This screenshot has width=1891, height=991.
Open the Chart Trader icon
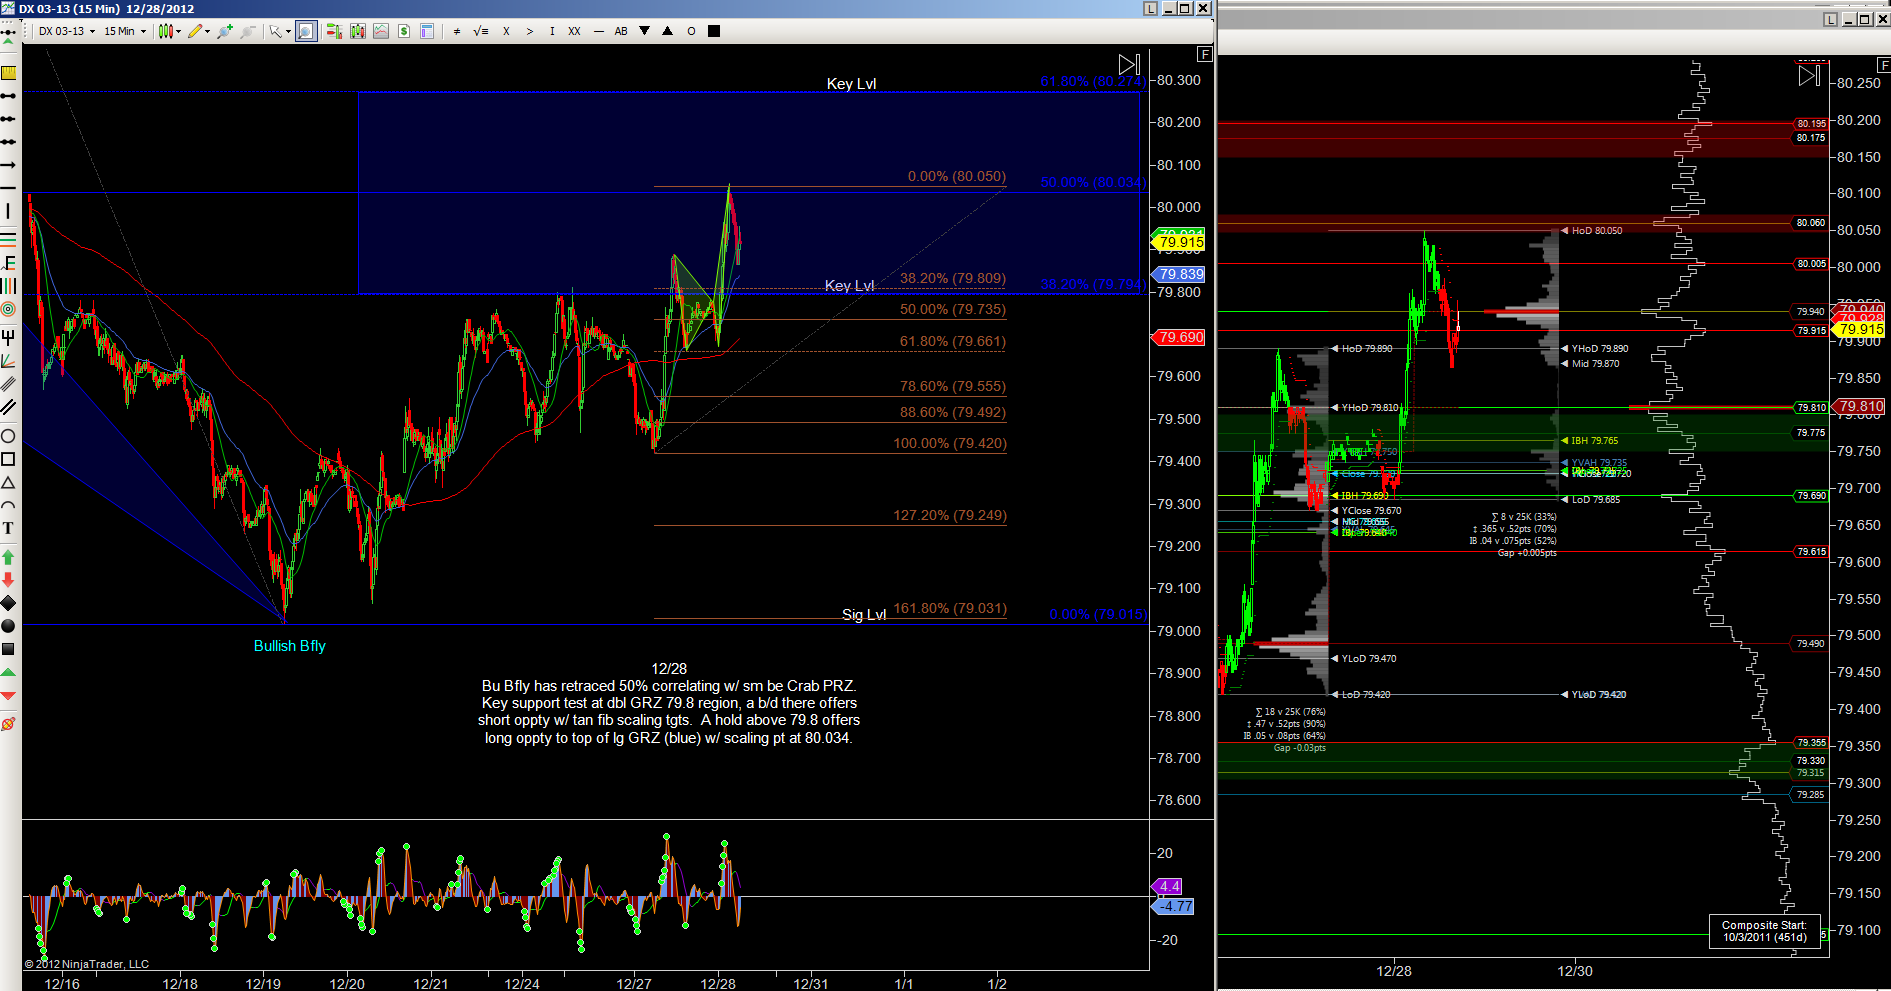click(334, 31)
